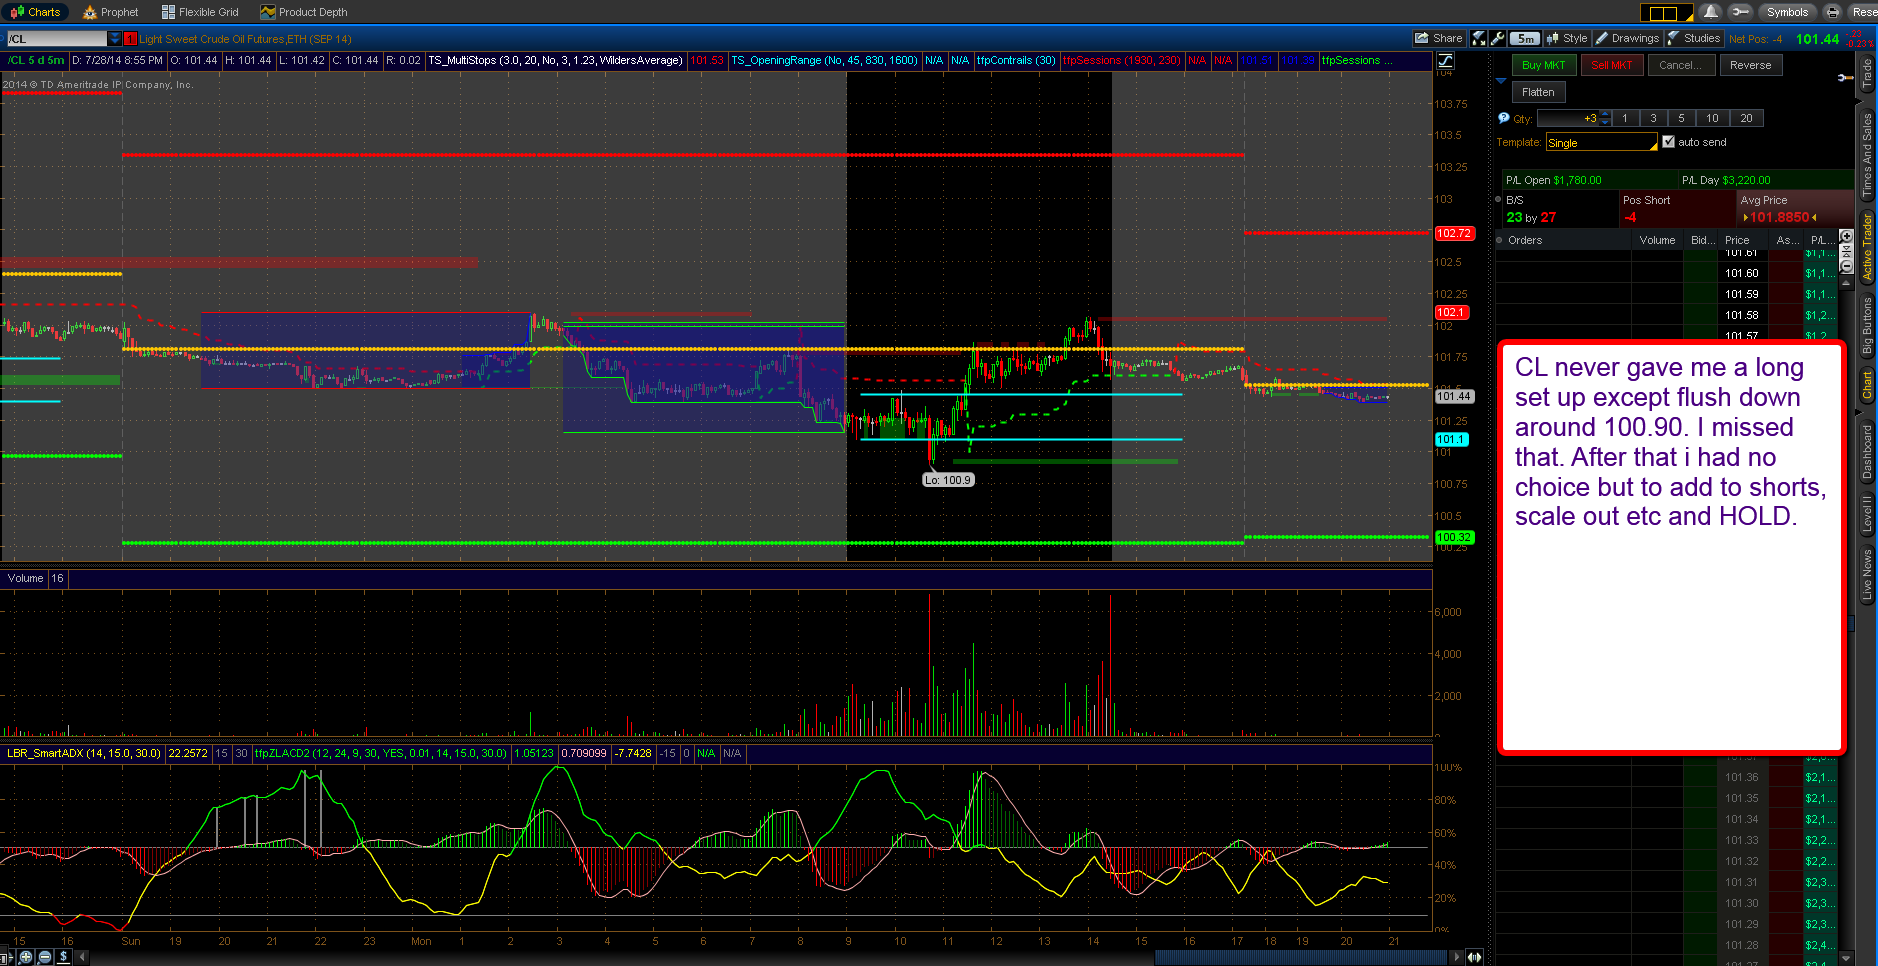The height and width of the screenshot is (966, 1878).
Task: Click ladder price row 101.60
Action: click(x=1666, y=273)
